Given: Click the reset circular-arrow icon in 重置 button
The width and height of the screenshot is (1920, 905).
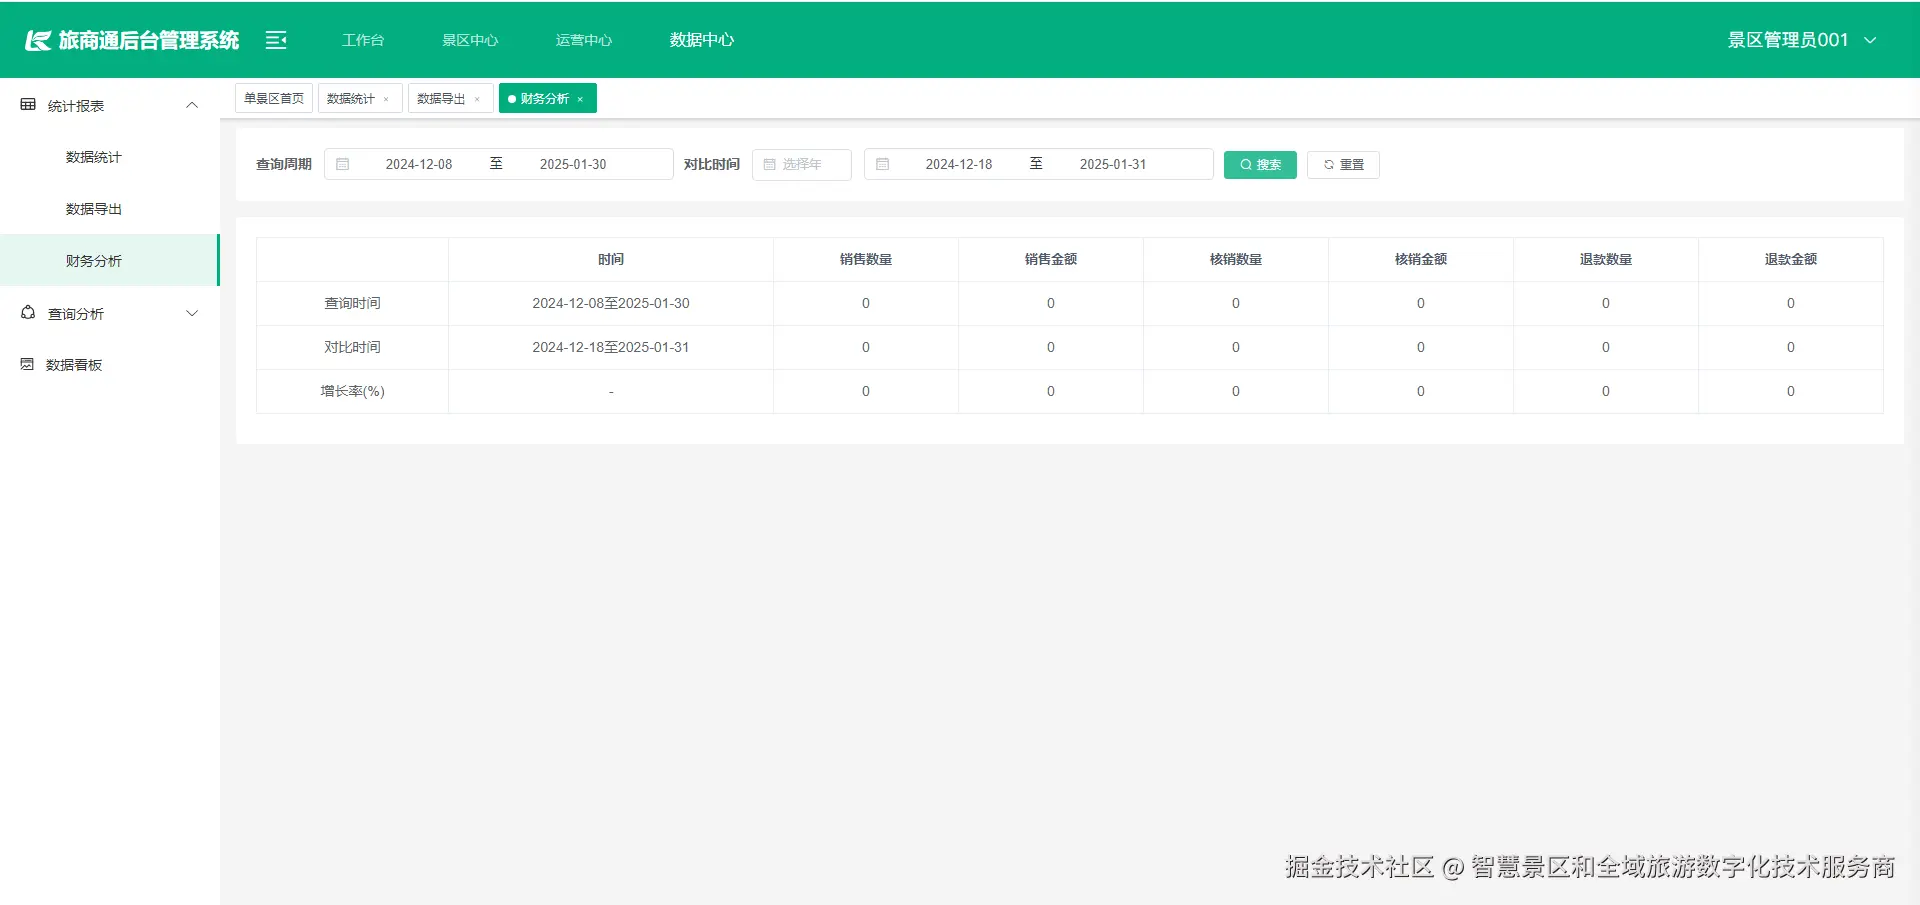Looking at the screenshot, I should (x=1328, y=164).
